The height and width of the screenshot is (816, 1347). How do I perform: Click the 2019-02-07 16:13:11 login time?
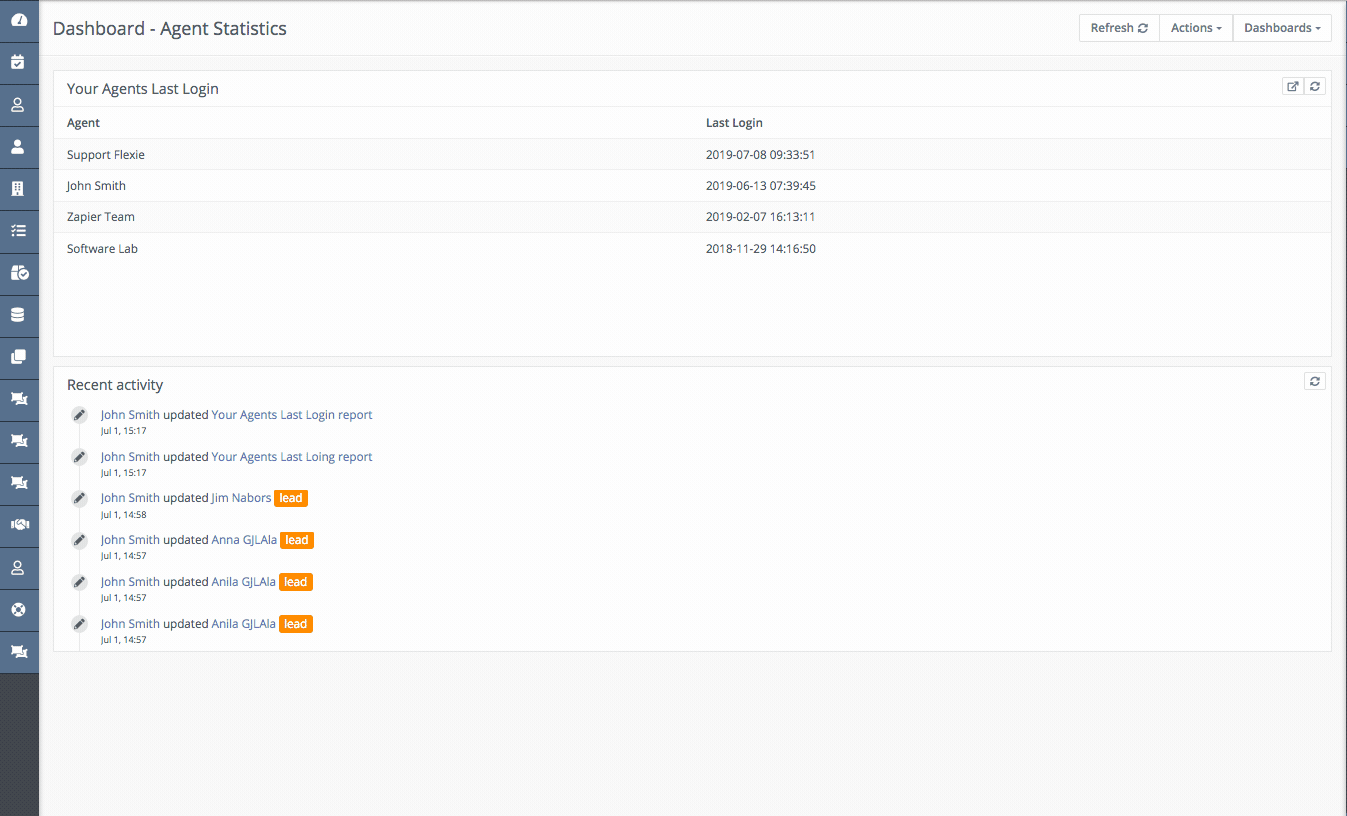[x=761, y=217]
